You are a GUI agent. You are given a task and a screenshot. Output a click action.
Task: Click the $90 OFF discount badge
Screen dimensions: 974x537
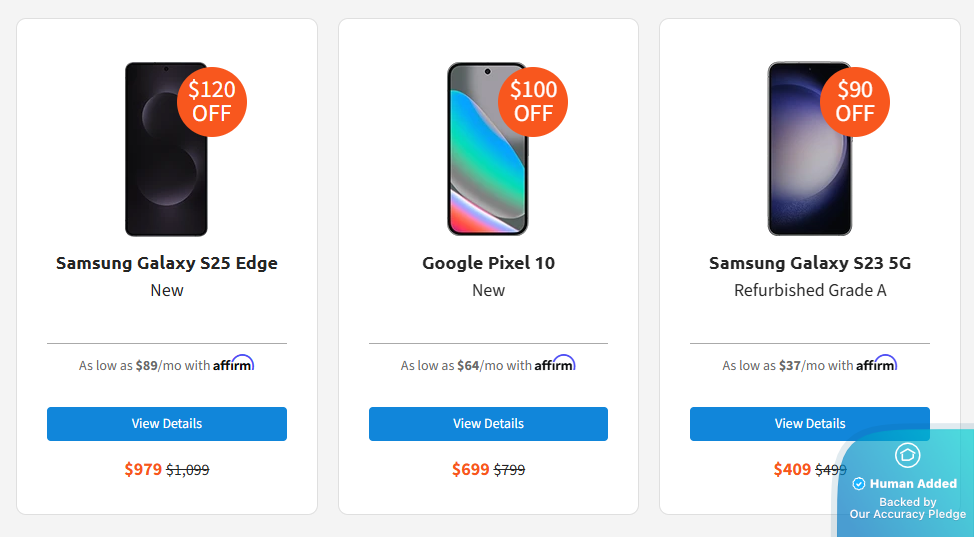[x=855, y=101]
